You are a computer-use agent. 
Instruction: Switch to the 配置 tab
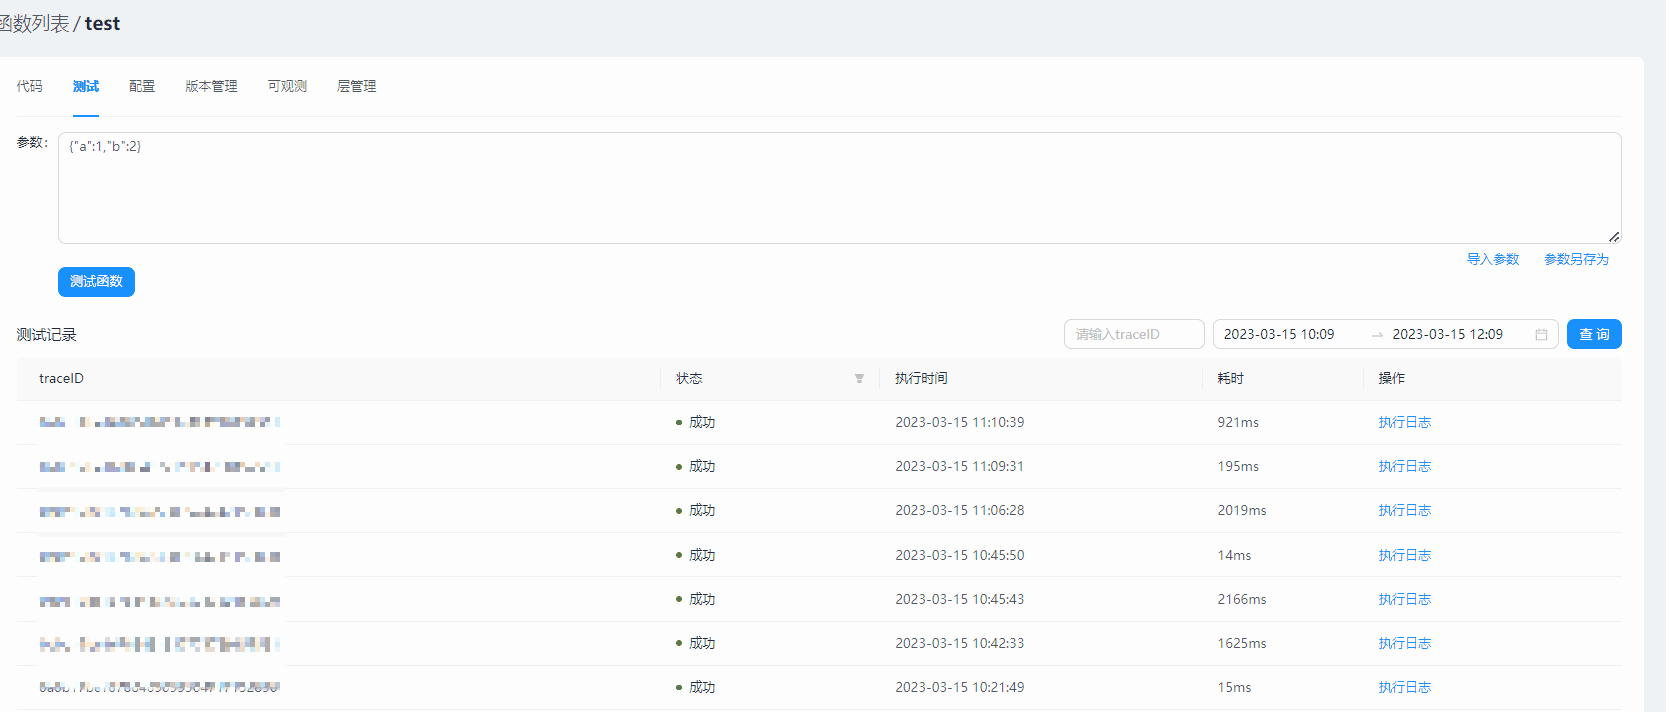142,86
